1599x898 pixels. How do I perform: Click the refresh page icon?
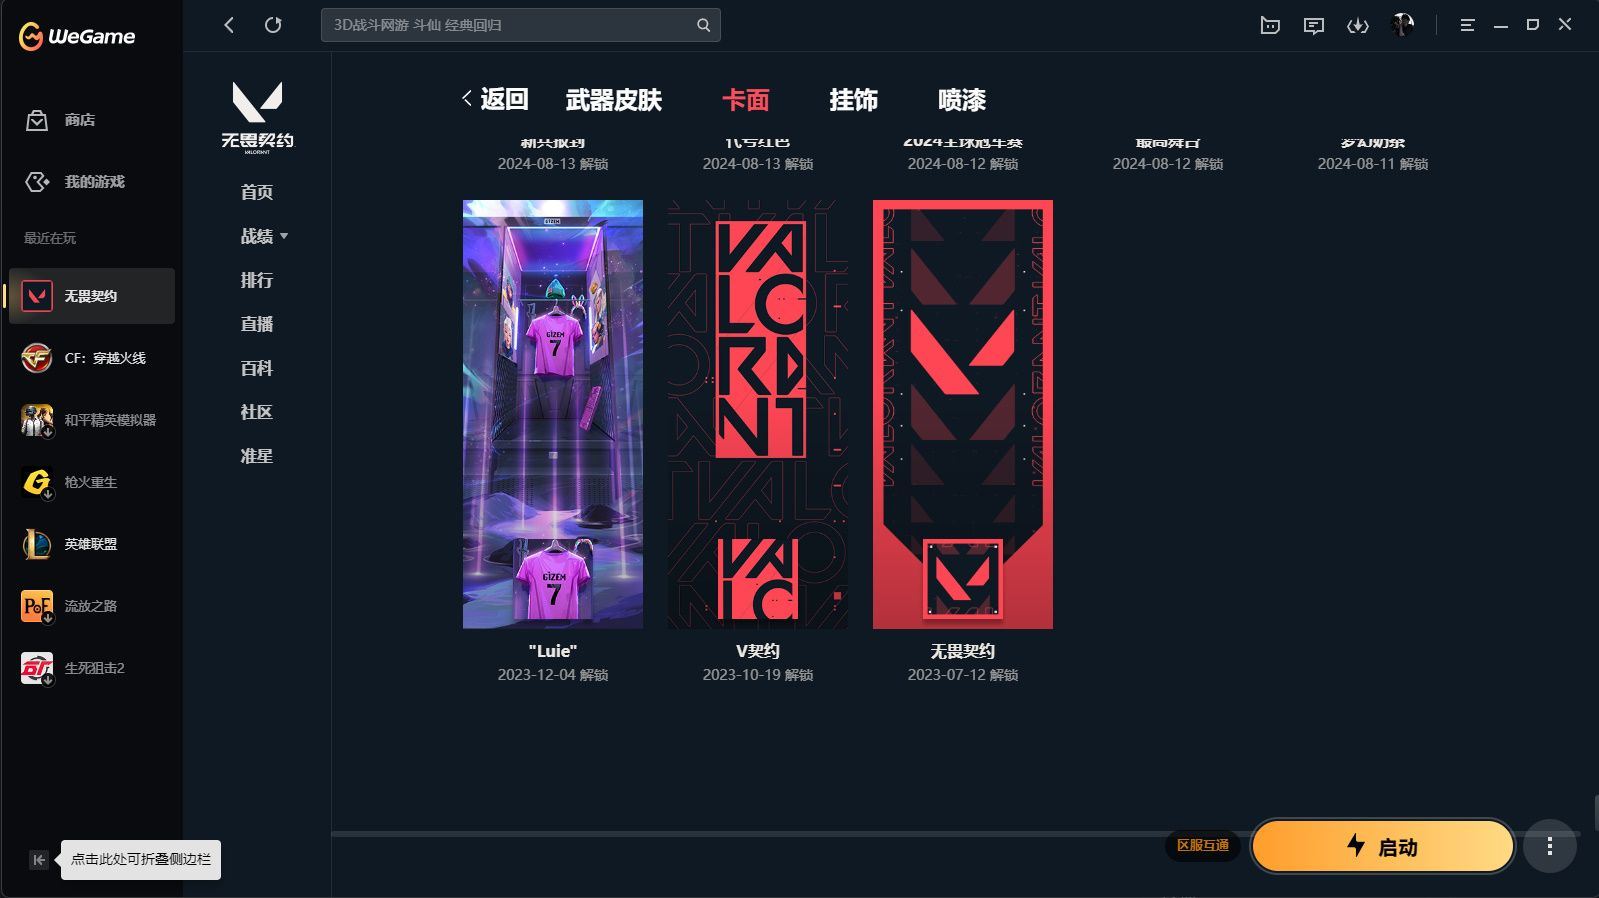point(273,25)
